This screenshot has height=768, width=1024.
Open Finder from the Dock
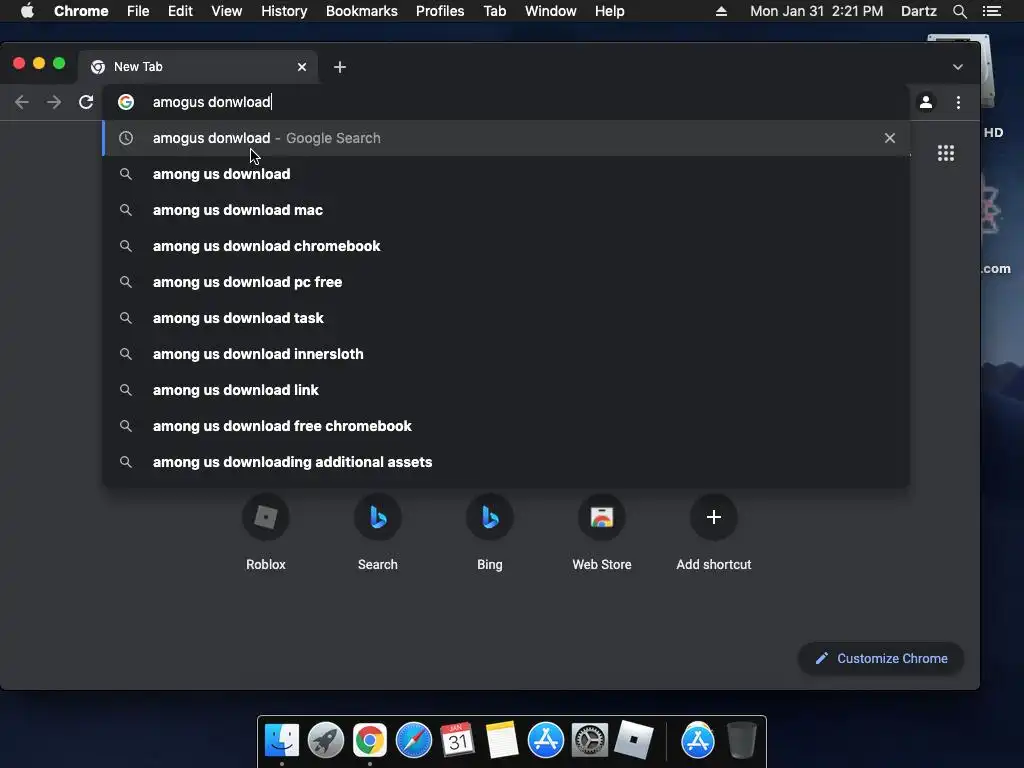(x=281, y=740)
